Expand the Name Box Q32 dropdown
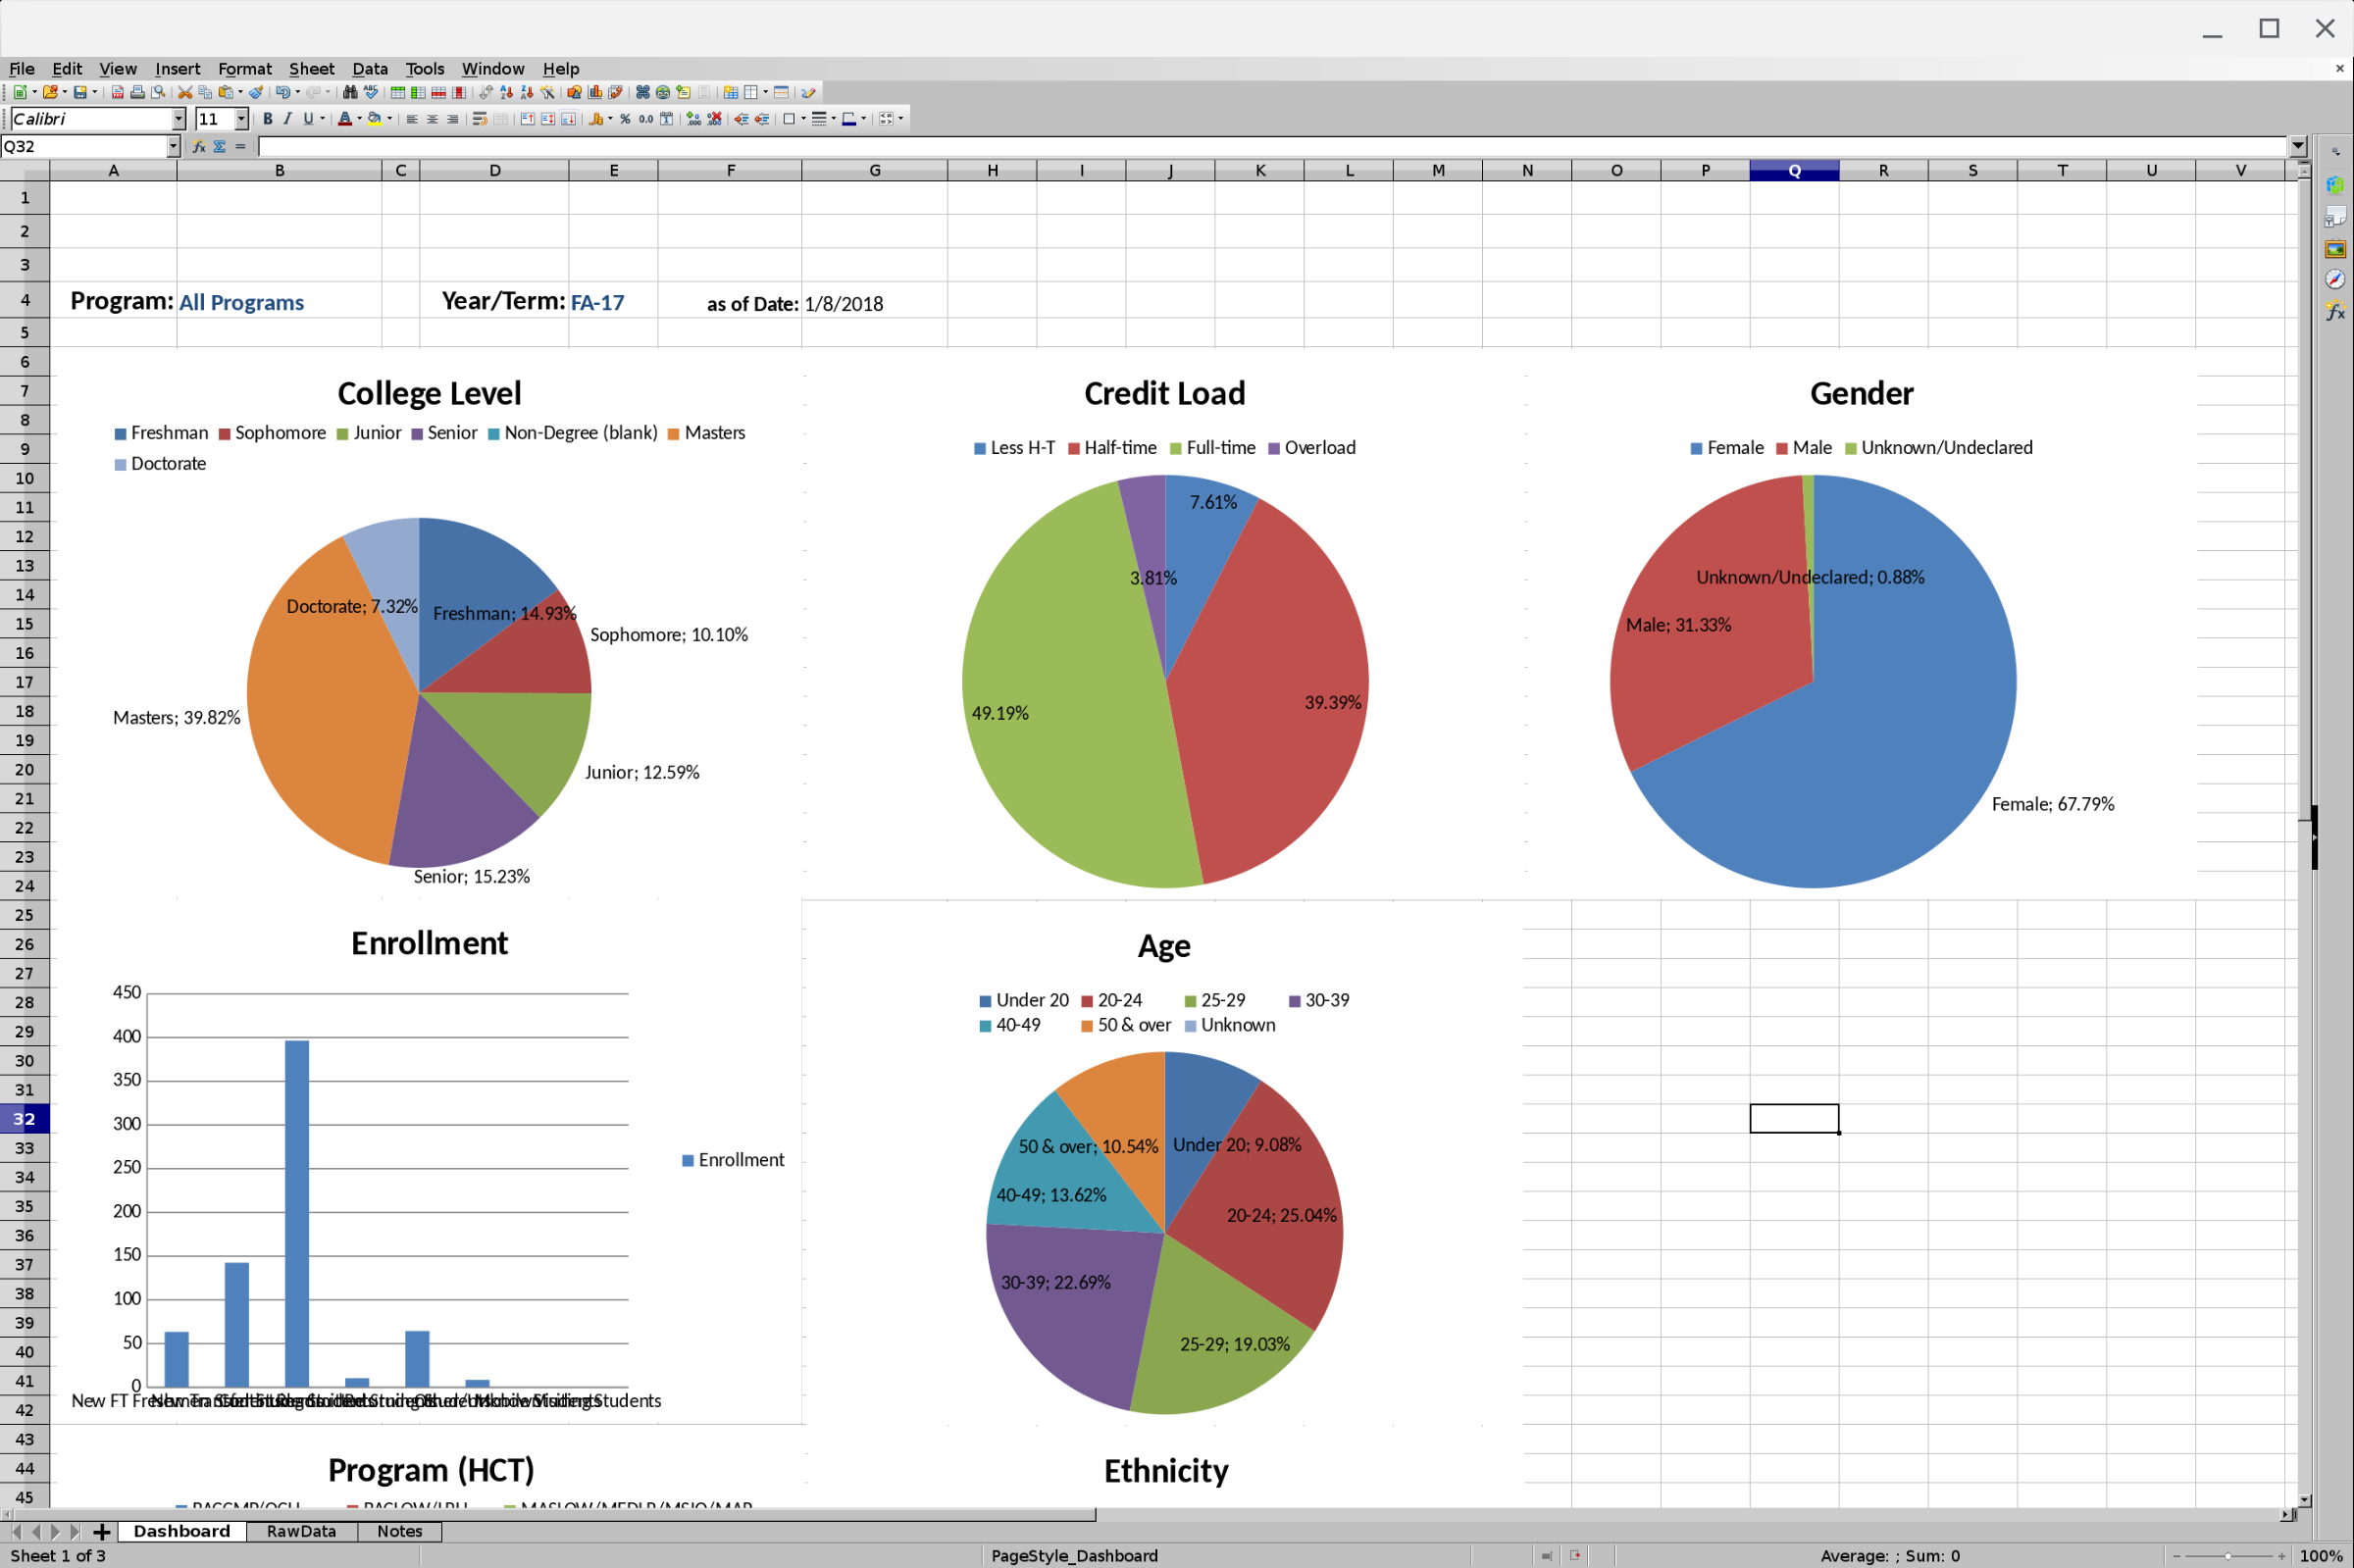 point(173,146)
